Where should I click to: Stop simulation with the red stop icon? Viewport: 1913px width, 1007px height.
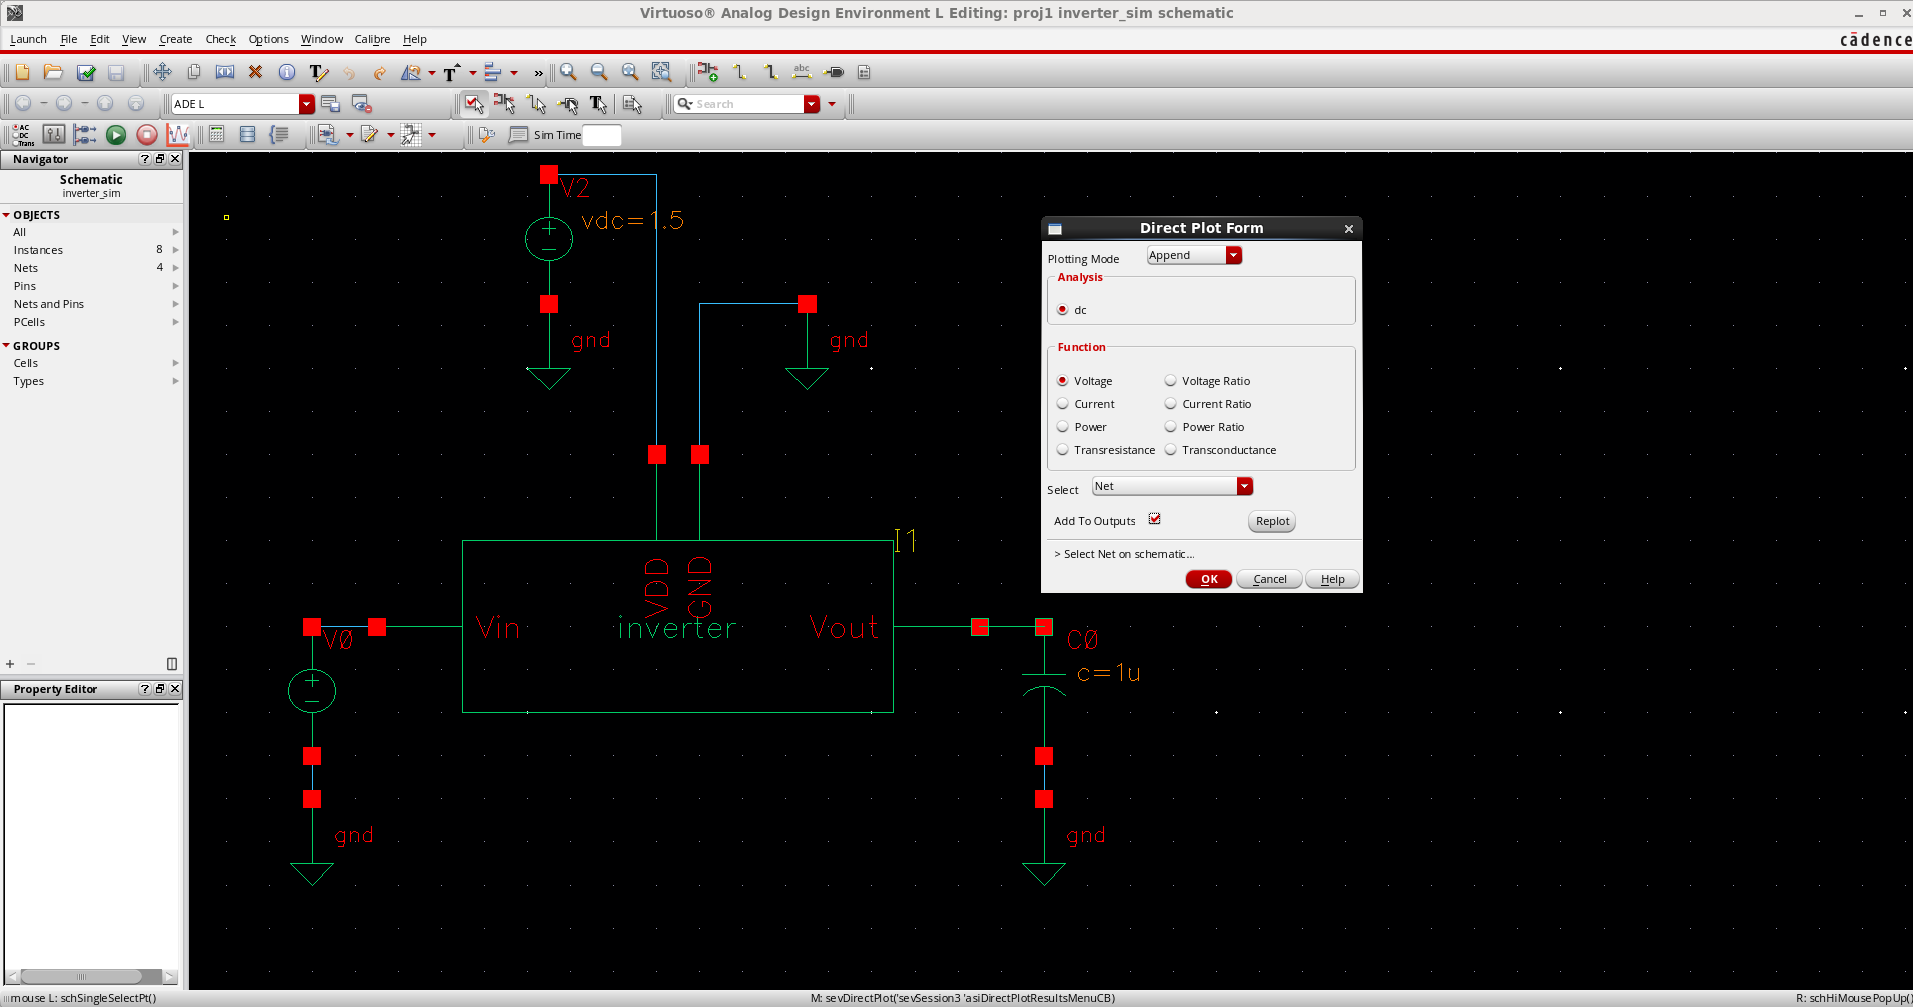click(x=147, y=135)
